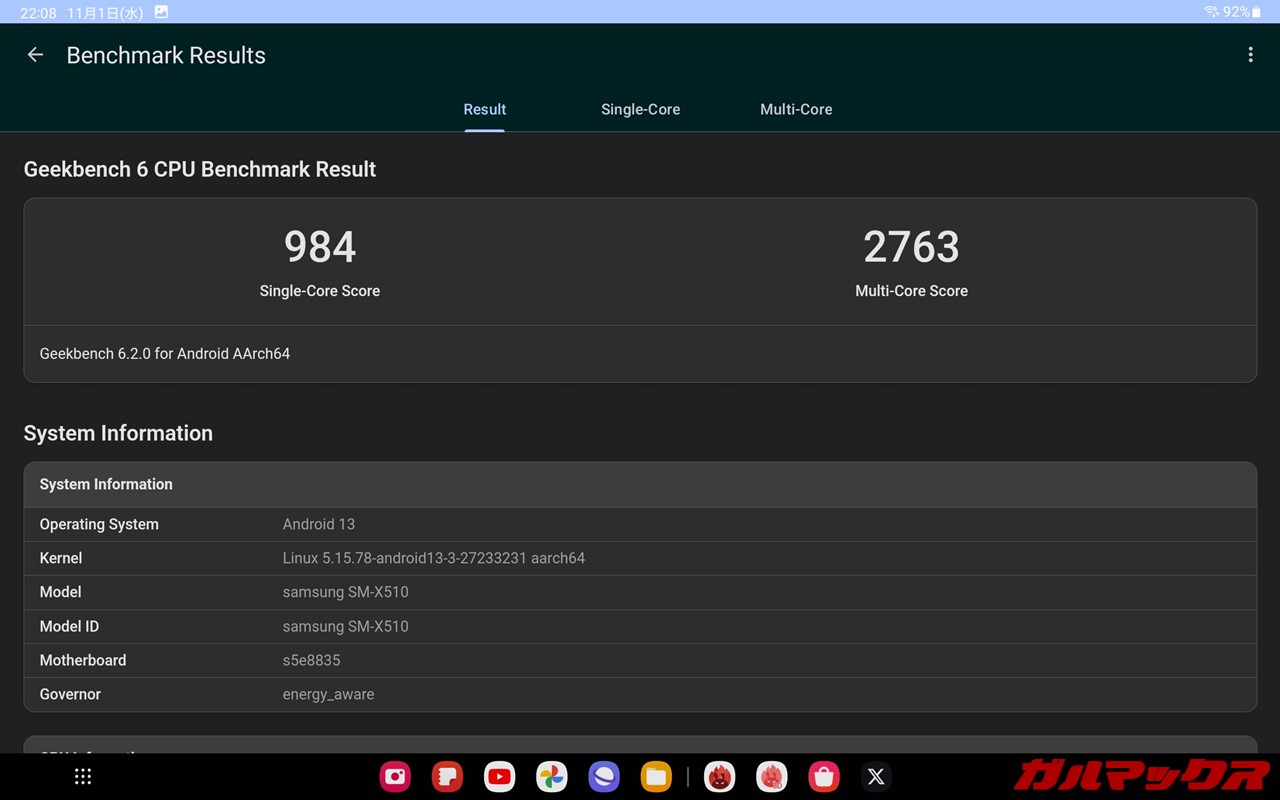Open the three-dot overflow menu
Viewport: 1280px width, 800px height.
pyautogui.click(x=1250, y=55)
